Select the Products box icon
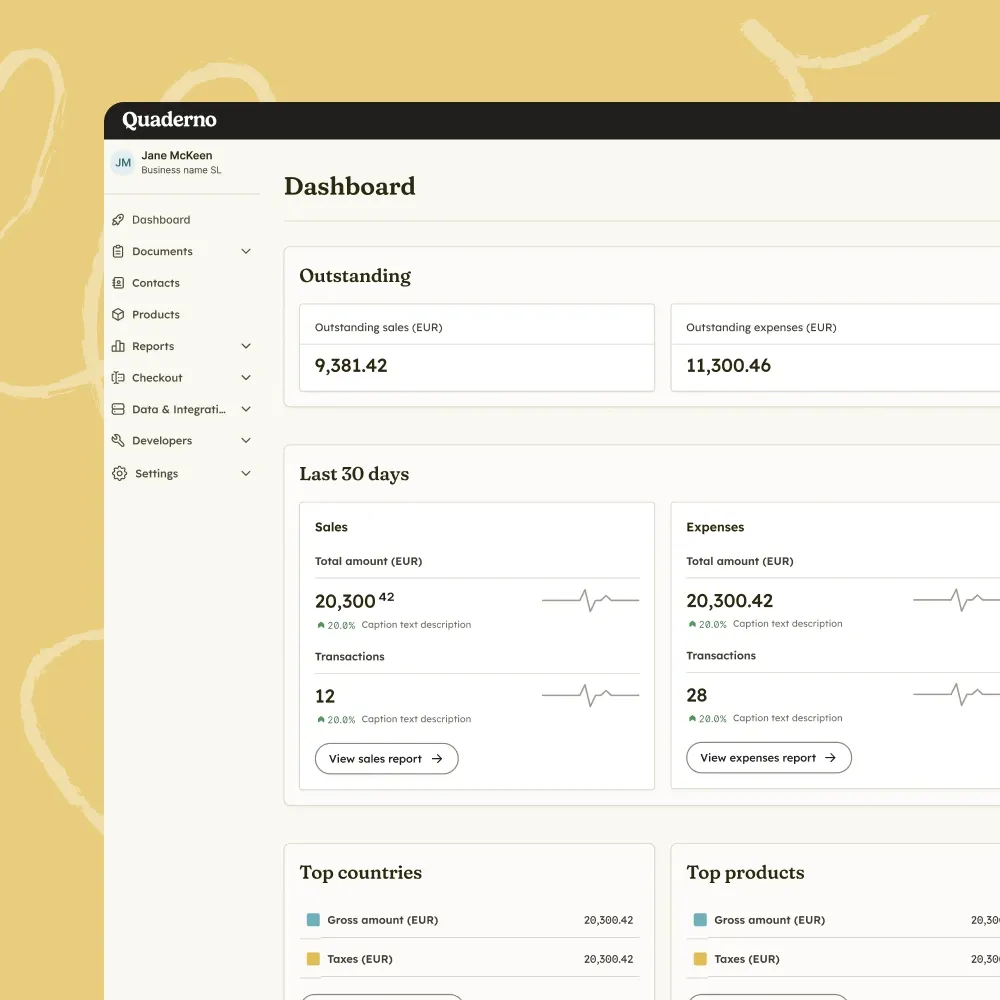This screenshot has height=1000, width=1000. click(x=119, y=314)
